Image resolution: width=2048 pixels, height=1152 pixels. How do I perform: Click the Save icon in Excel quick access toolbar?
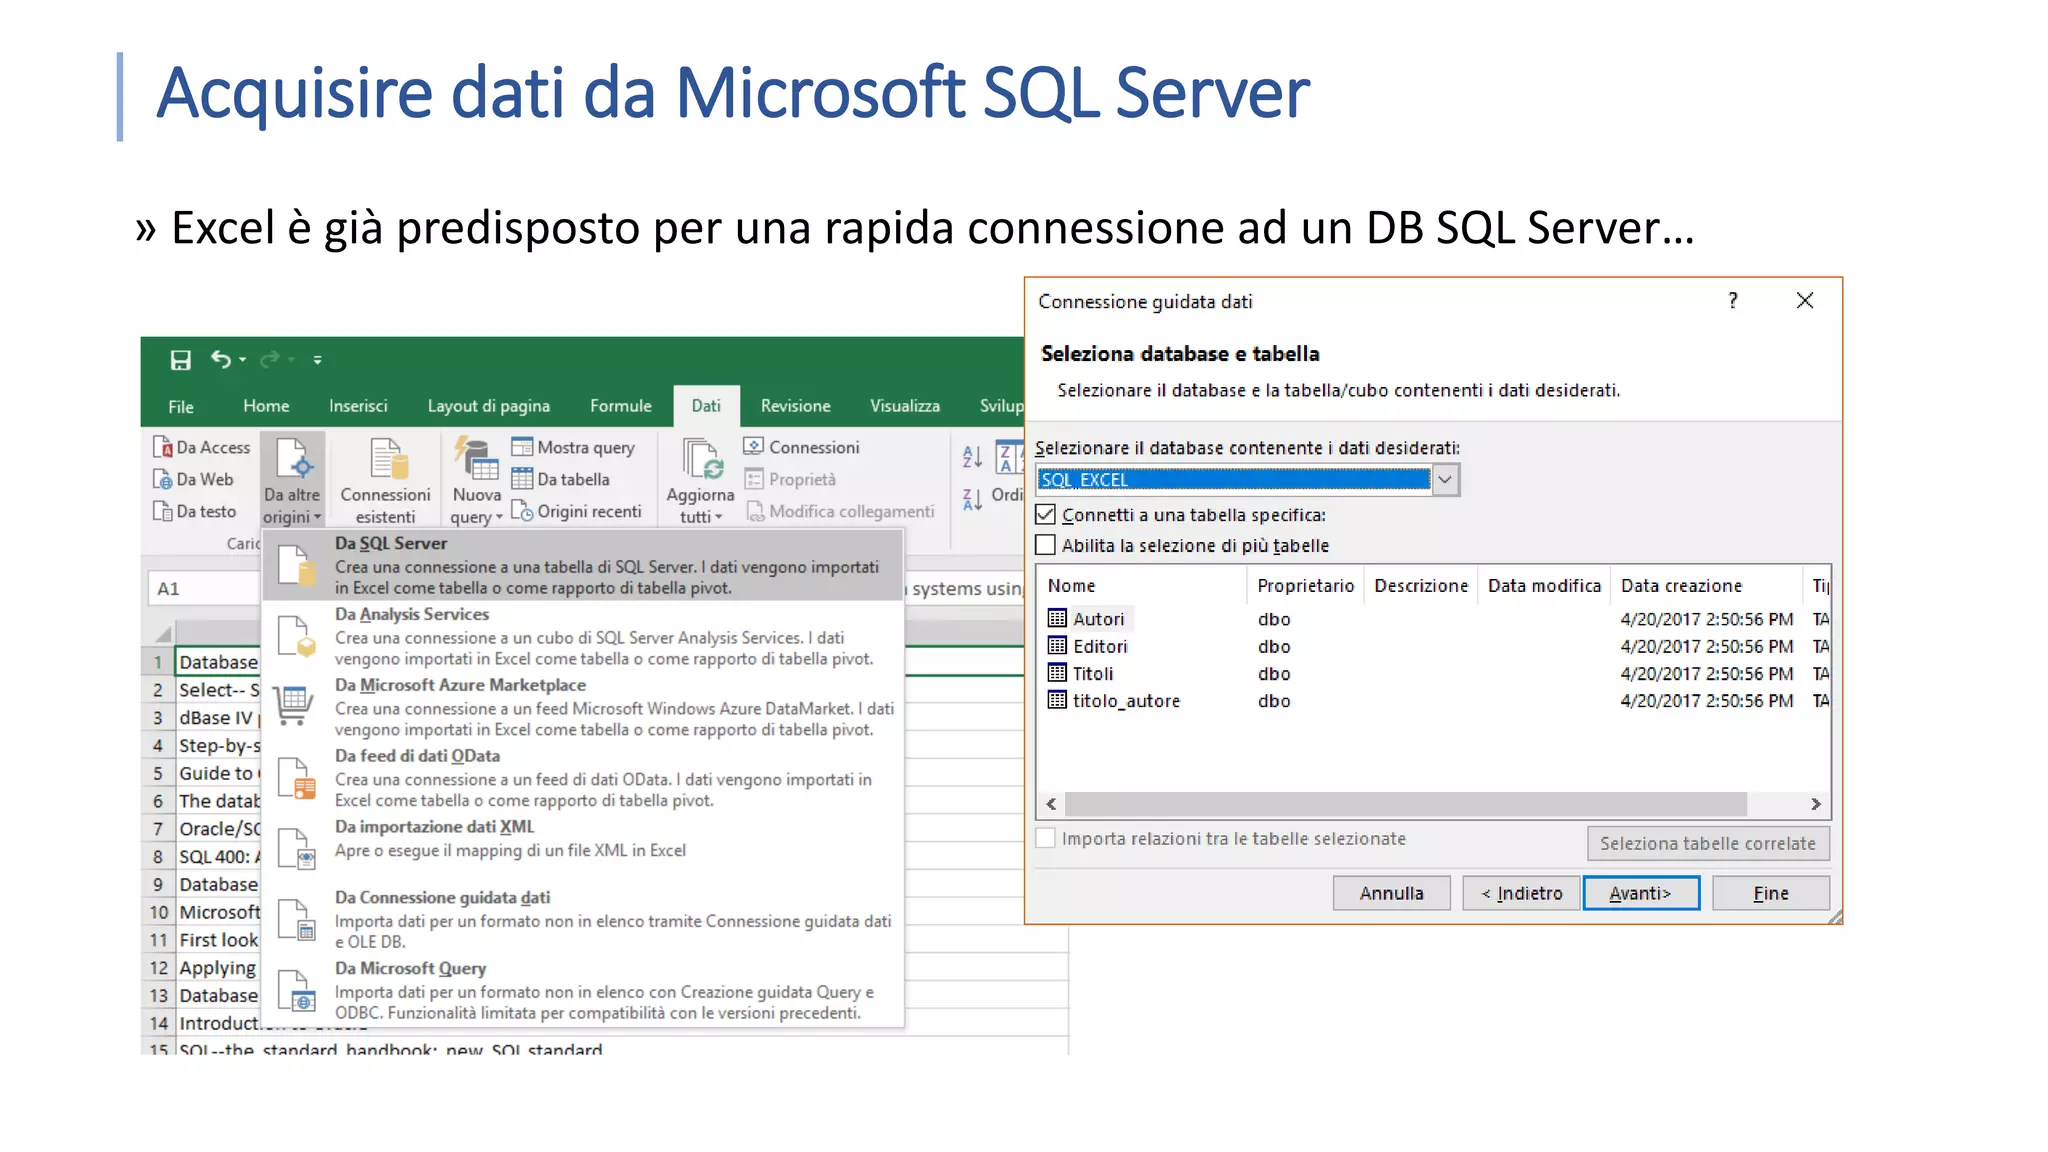tap(180, 360)
